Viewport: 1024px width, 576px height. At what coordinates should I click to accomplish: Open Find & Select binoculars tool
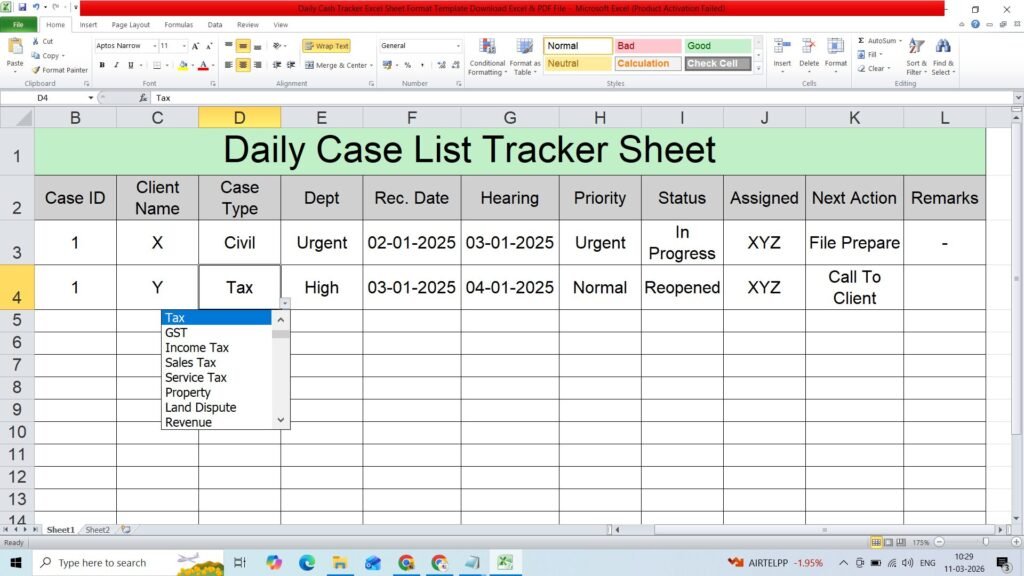pos(943,57)
